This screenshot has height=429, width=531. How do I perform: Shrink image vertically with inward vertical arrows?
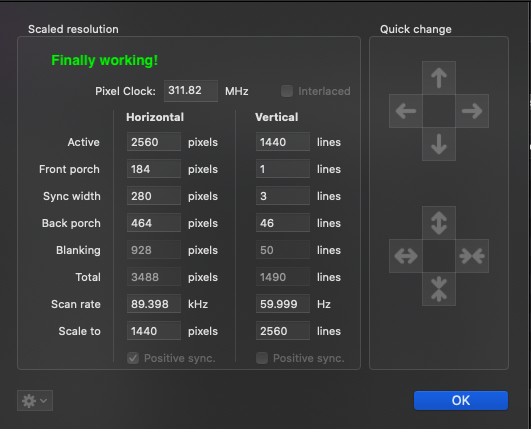(x=439, y=289)
